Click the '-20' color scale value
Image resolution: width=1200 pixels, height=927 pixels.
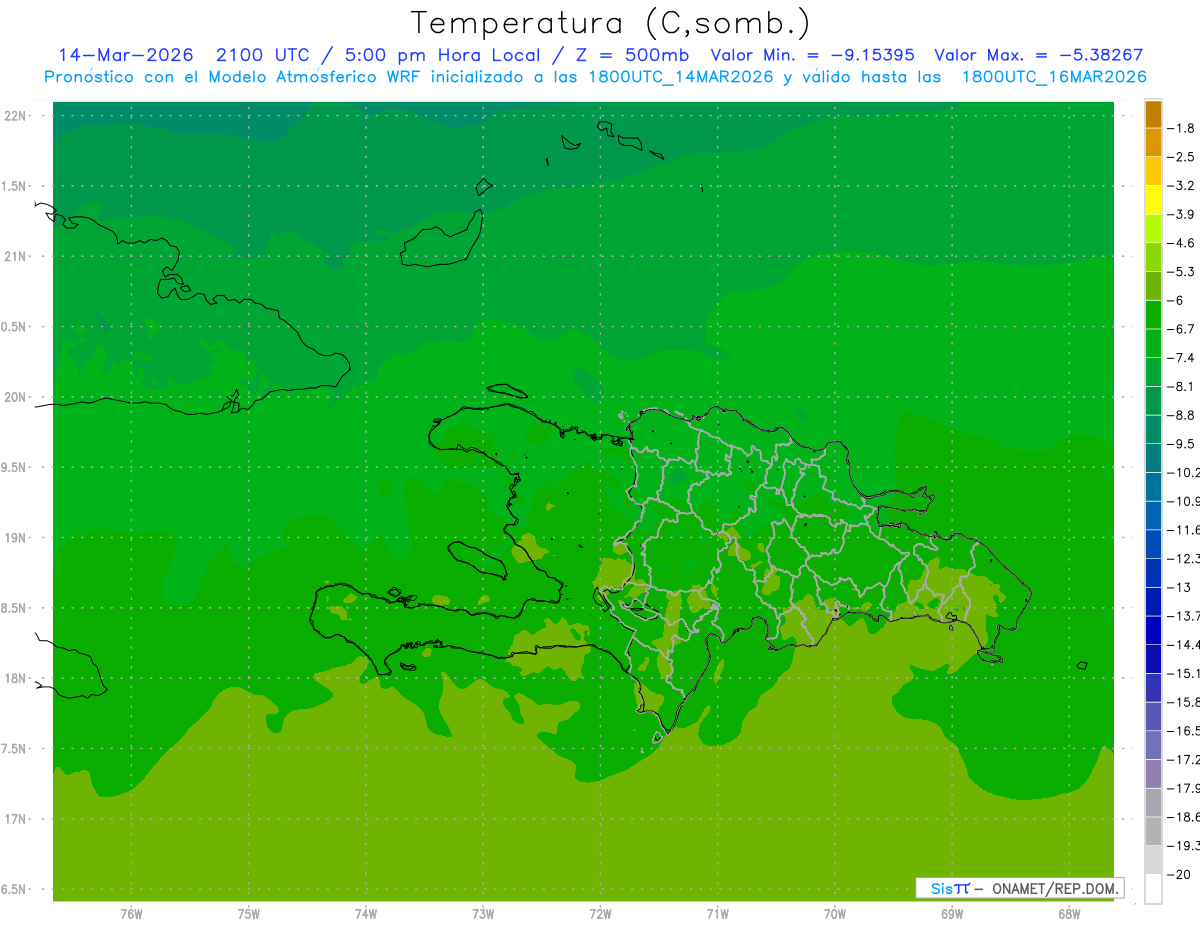pyautogui.click(x=1179, y=875)
